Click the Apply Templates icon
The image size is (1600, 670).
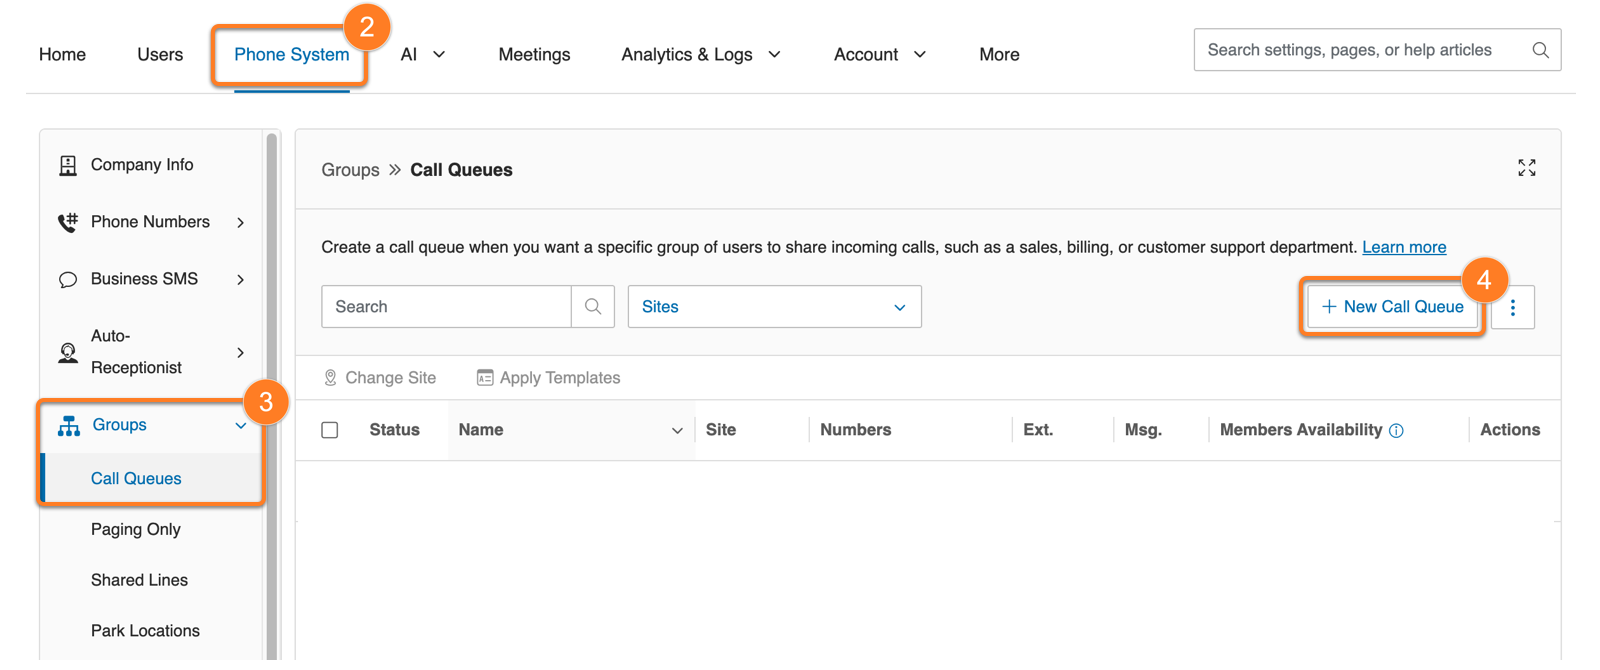click(x=485, y=378)
